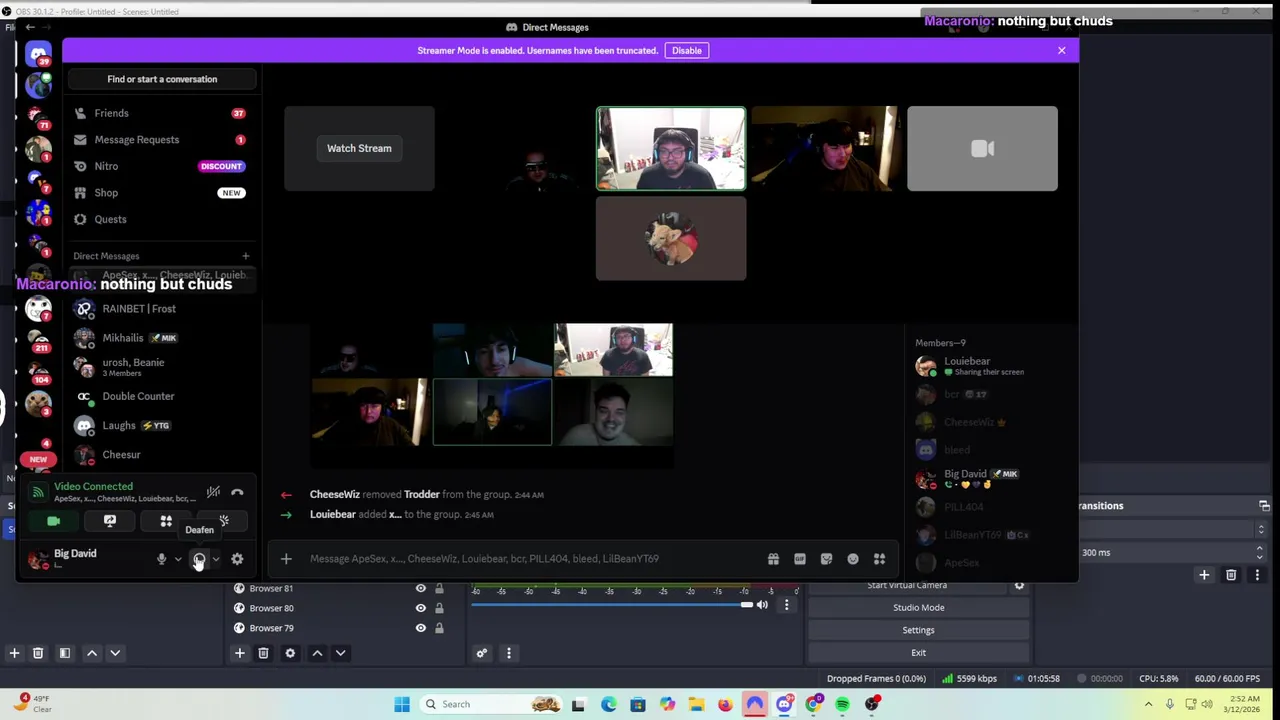The height and width of the screenshot is (720, 1280).
Task: Toggle the Deafen headphone button
Action: [x=199, y=559]
